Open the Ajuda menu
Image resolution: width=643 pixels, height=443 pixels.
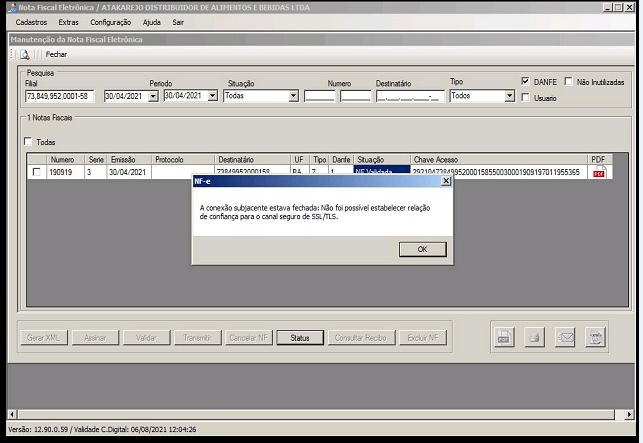pyautogui.click(x=151, y=22)
